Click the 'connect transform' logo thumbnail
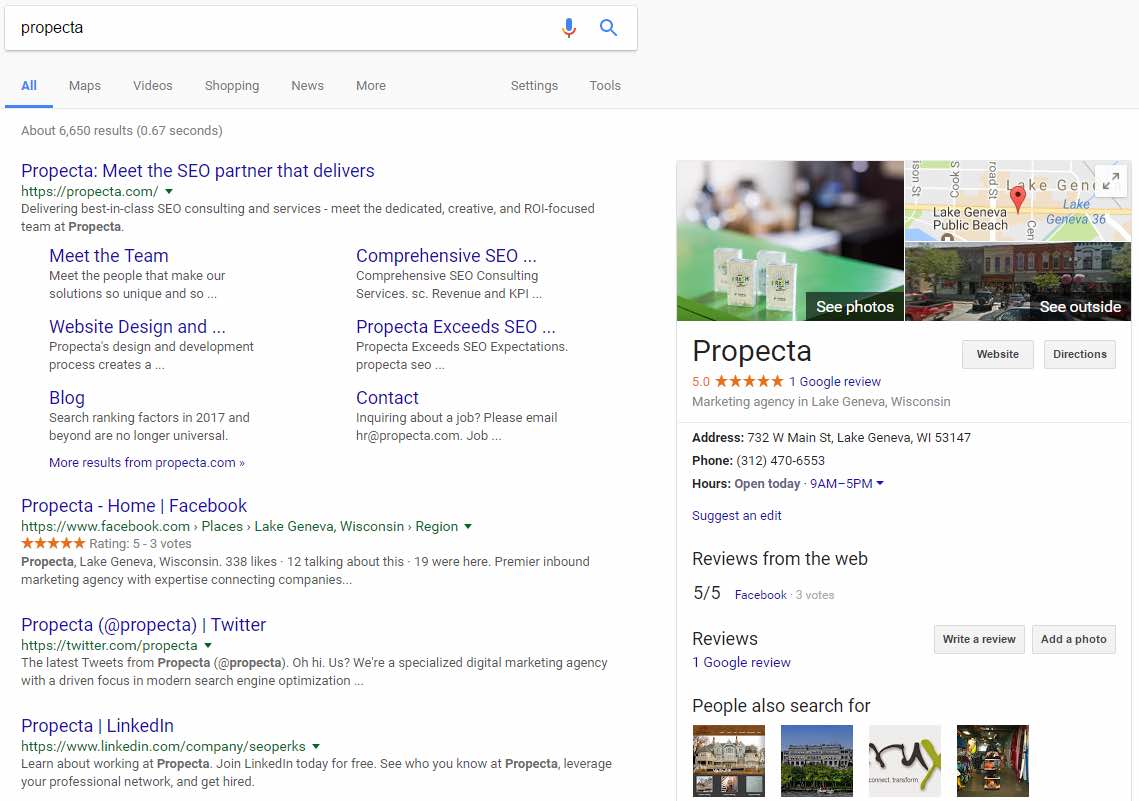Screen dimensions: 1139x801 904,760
